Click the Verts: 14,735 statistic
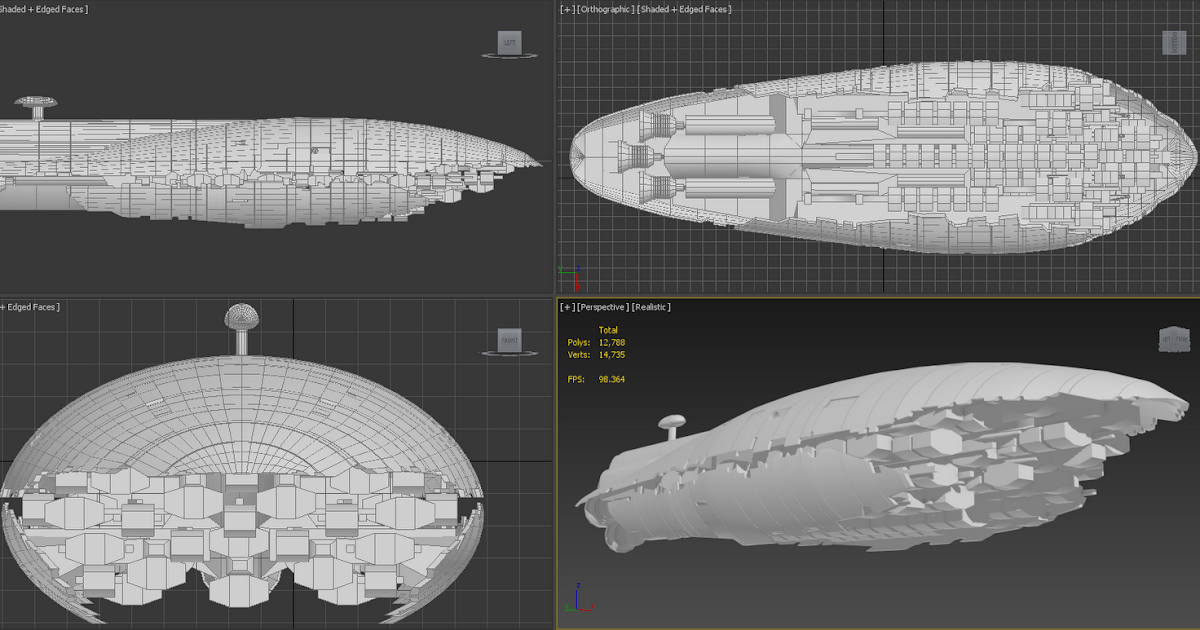 pos(596,354)
